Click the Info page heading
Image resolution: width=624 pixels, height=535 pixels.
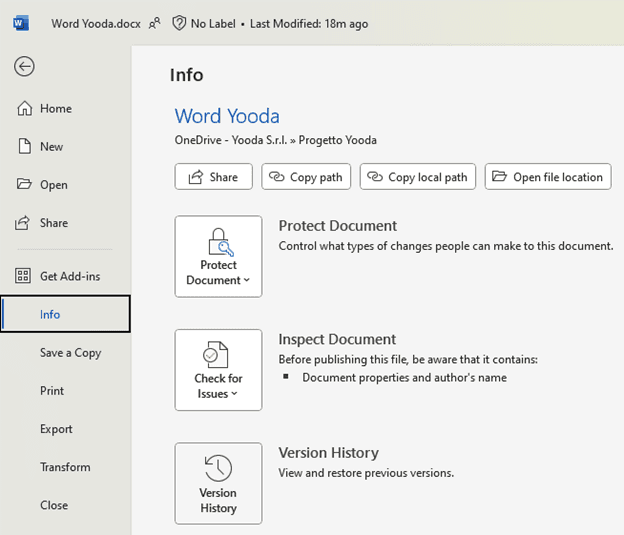pos(186,75)
